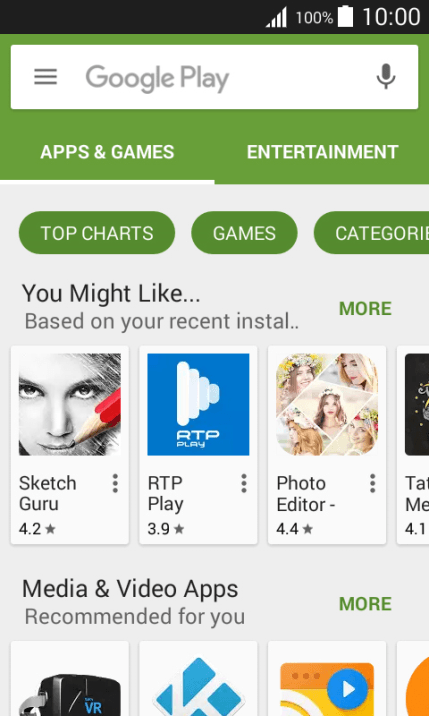Focus the Google Play search field
429x716 pixels.
[214, 77]
